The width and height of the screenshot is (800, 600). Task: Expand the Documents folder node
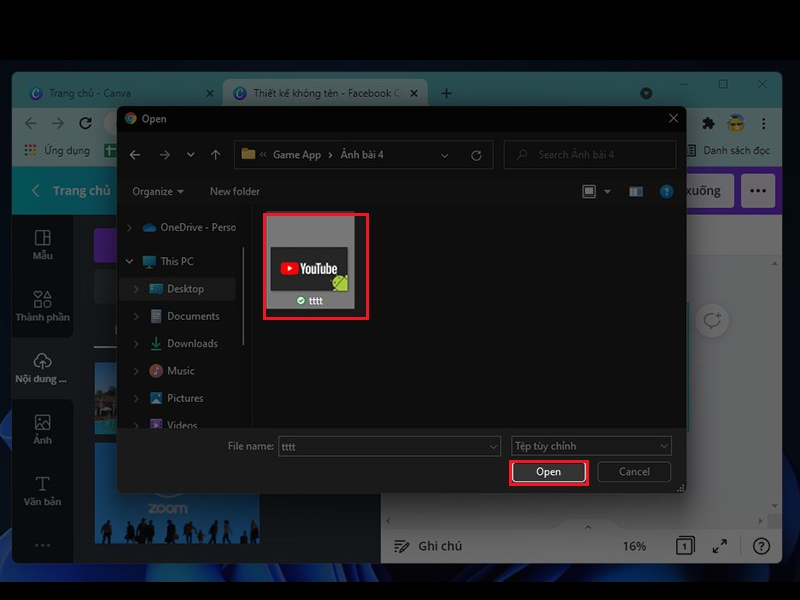136,316
